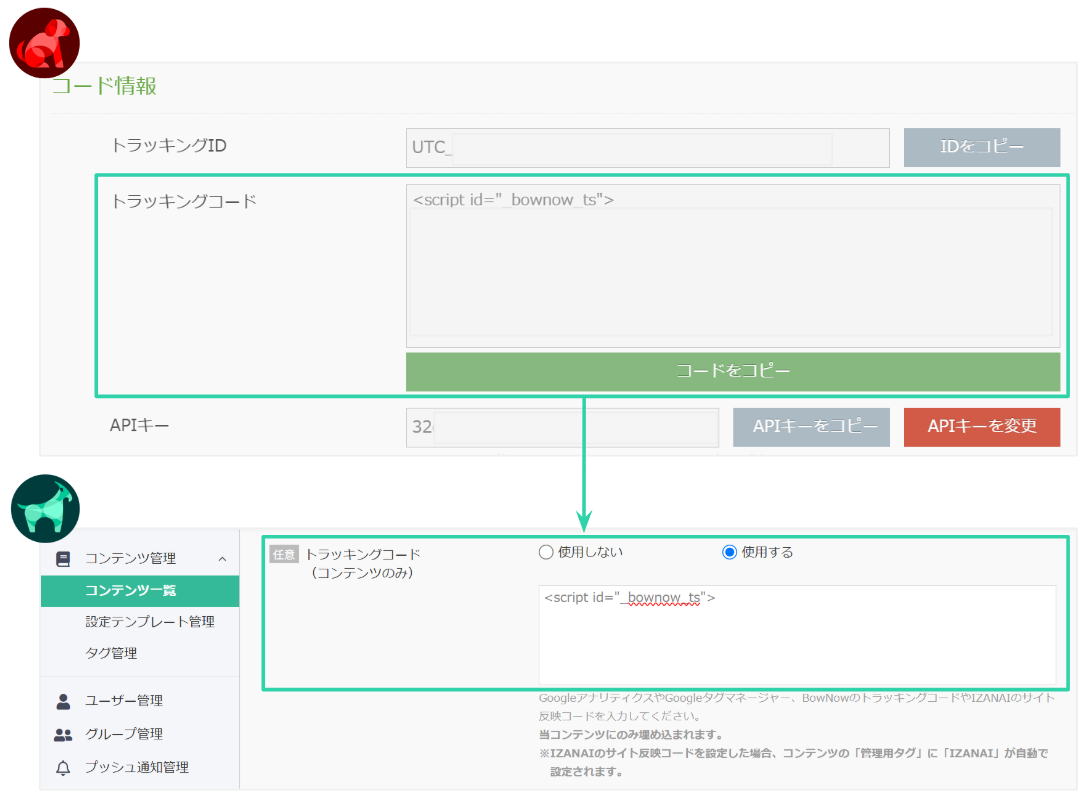Click the upper トラッキングコード script box
1083x796 pixels.
click(x=732, y=266)
